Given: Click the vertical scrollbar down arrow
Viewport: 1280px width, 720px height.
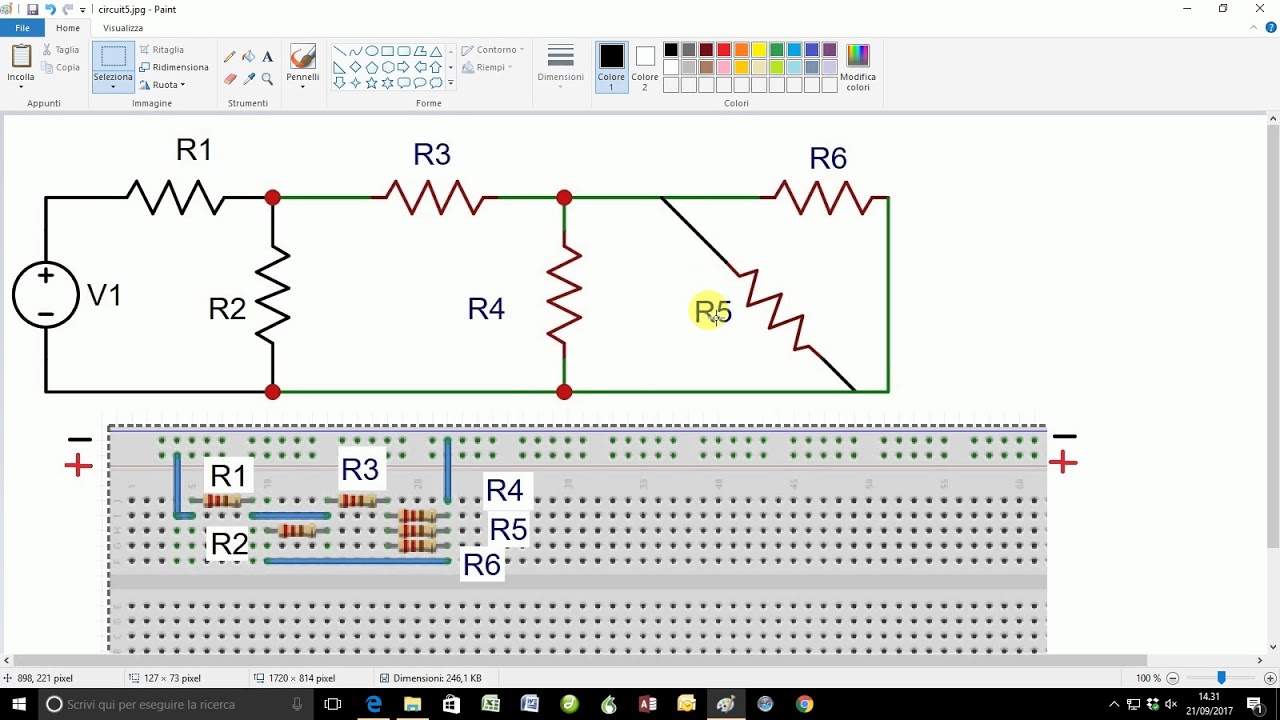Looking at the screenshot, I should click(x=1273, y=646).
